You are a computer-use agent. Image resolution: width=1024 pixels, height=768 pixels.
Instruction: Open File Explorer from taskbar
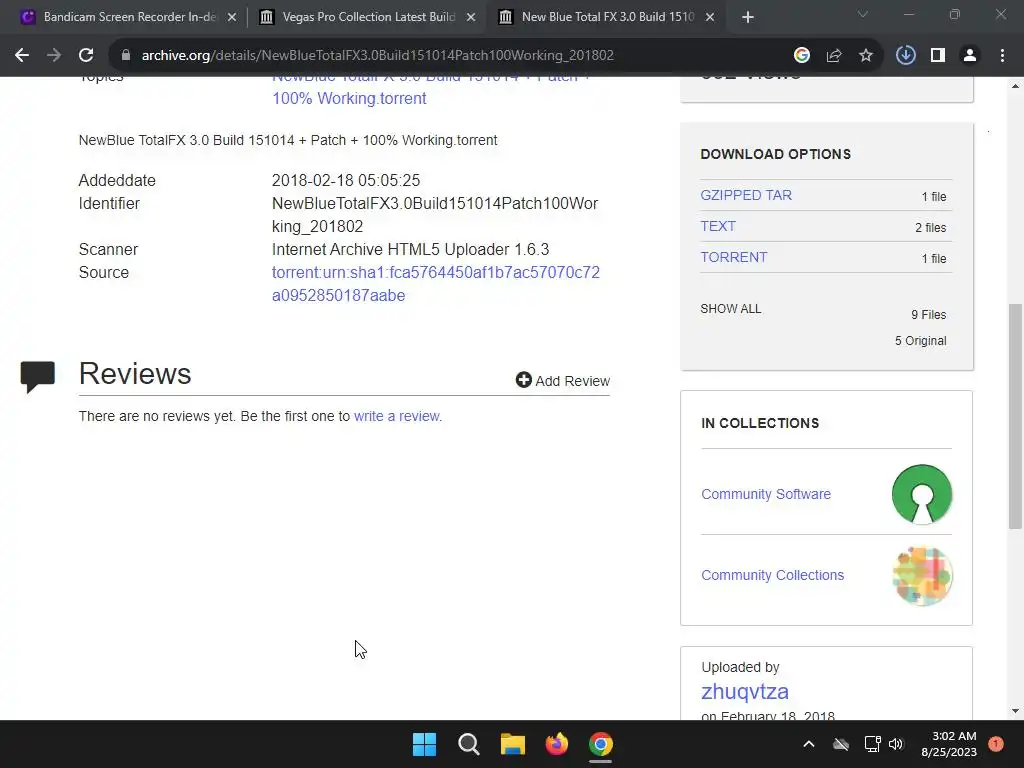[x=513, y=744]
